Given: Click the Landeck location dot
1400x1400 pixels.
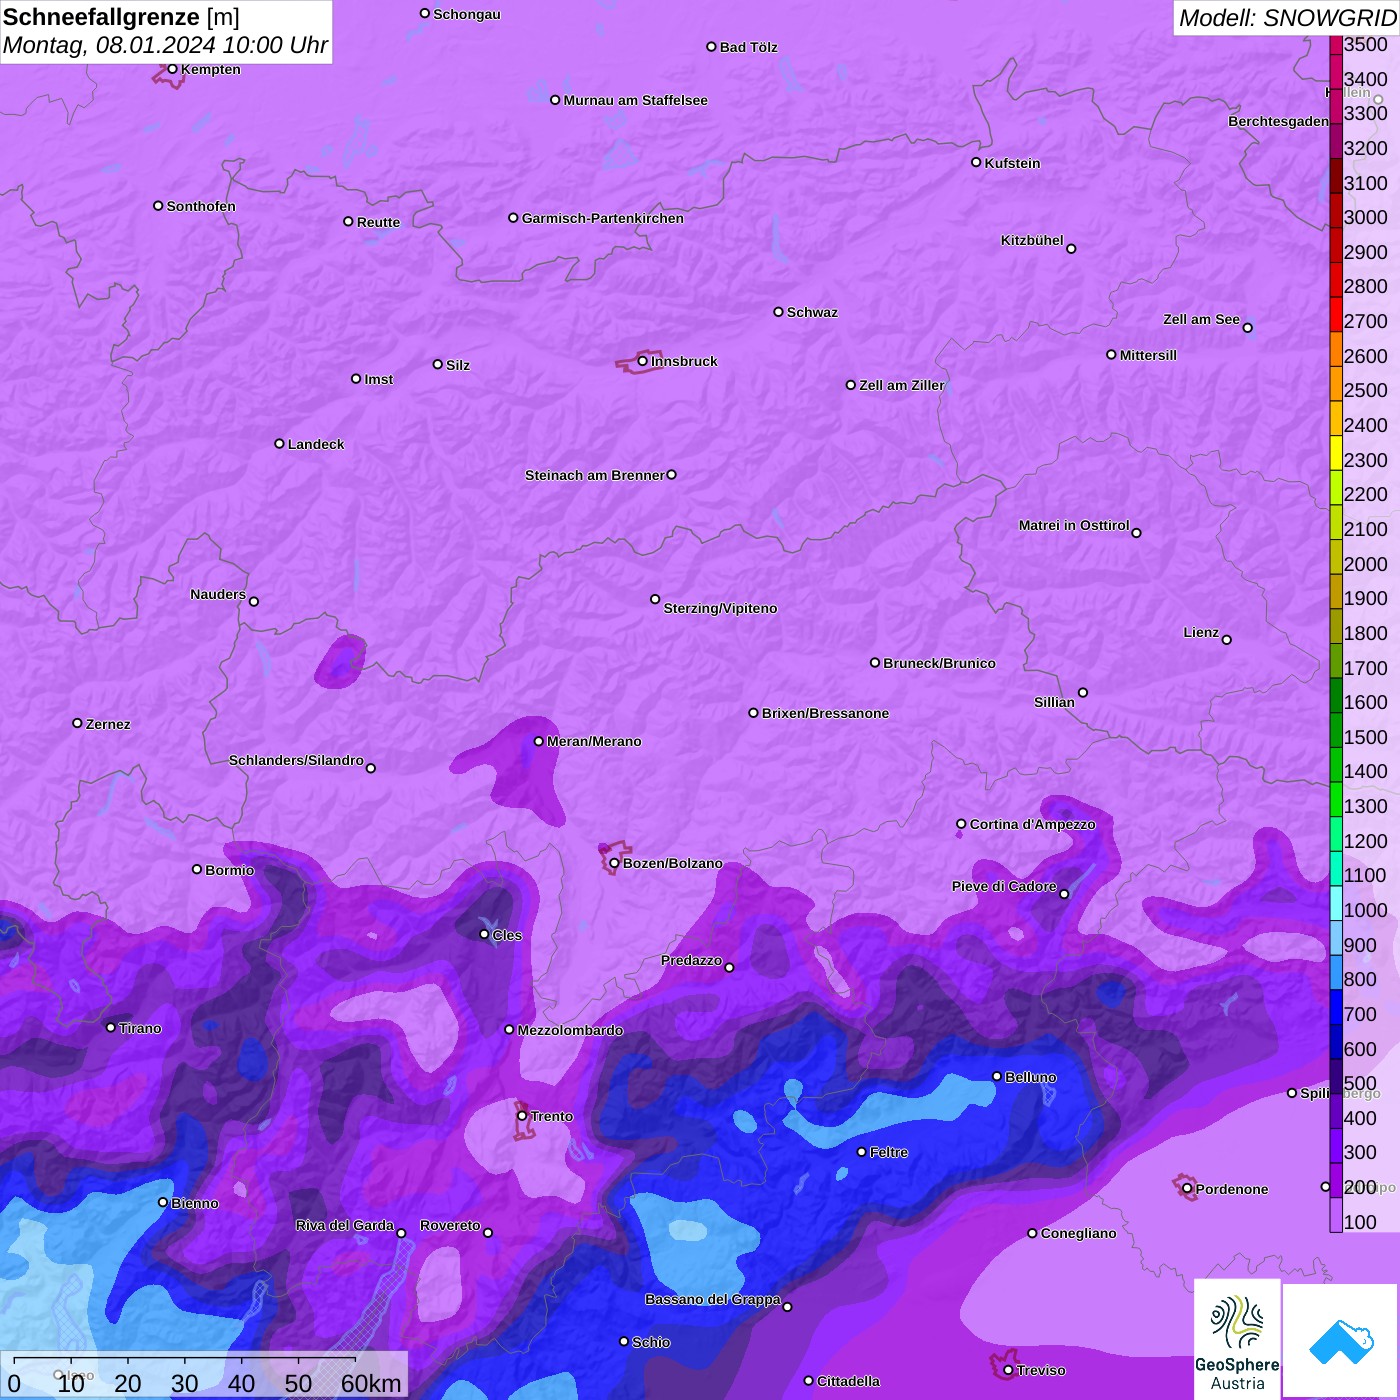Looking at the screenshot, I should [x=279, y=443].
